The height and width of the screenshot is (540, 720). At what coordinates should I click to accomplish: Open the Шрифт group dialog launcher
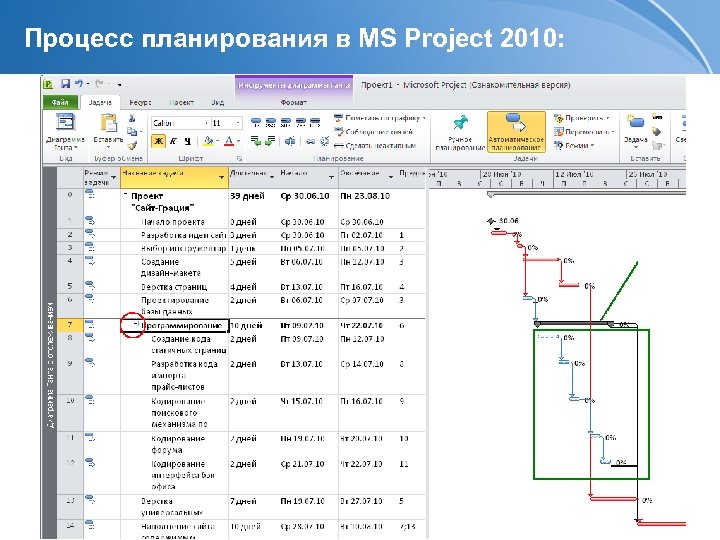239,158
